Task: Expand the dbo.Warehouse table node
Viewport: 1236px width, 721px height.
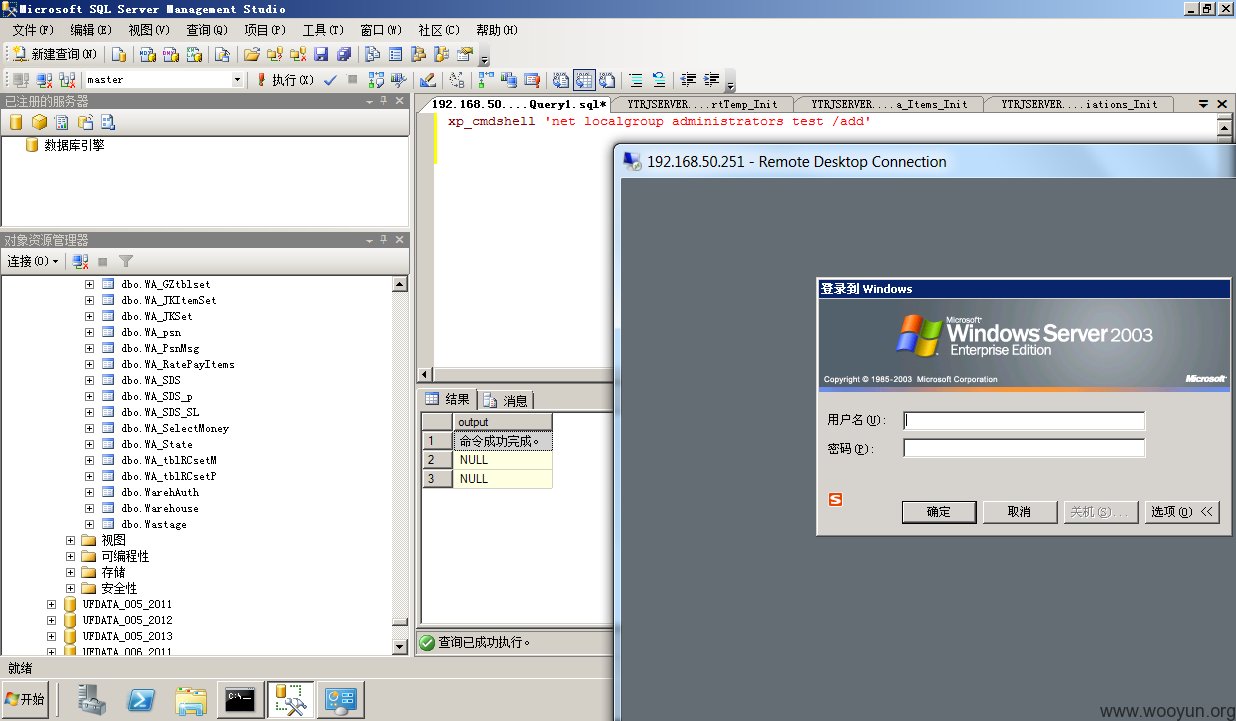Action: (89, 508)
